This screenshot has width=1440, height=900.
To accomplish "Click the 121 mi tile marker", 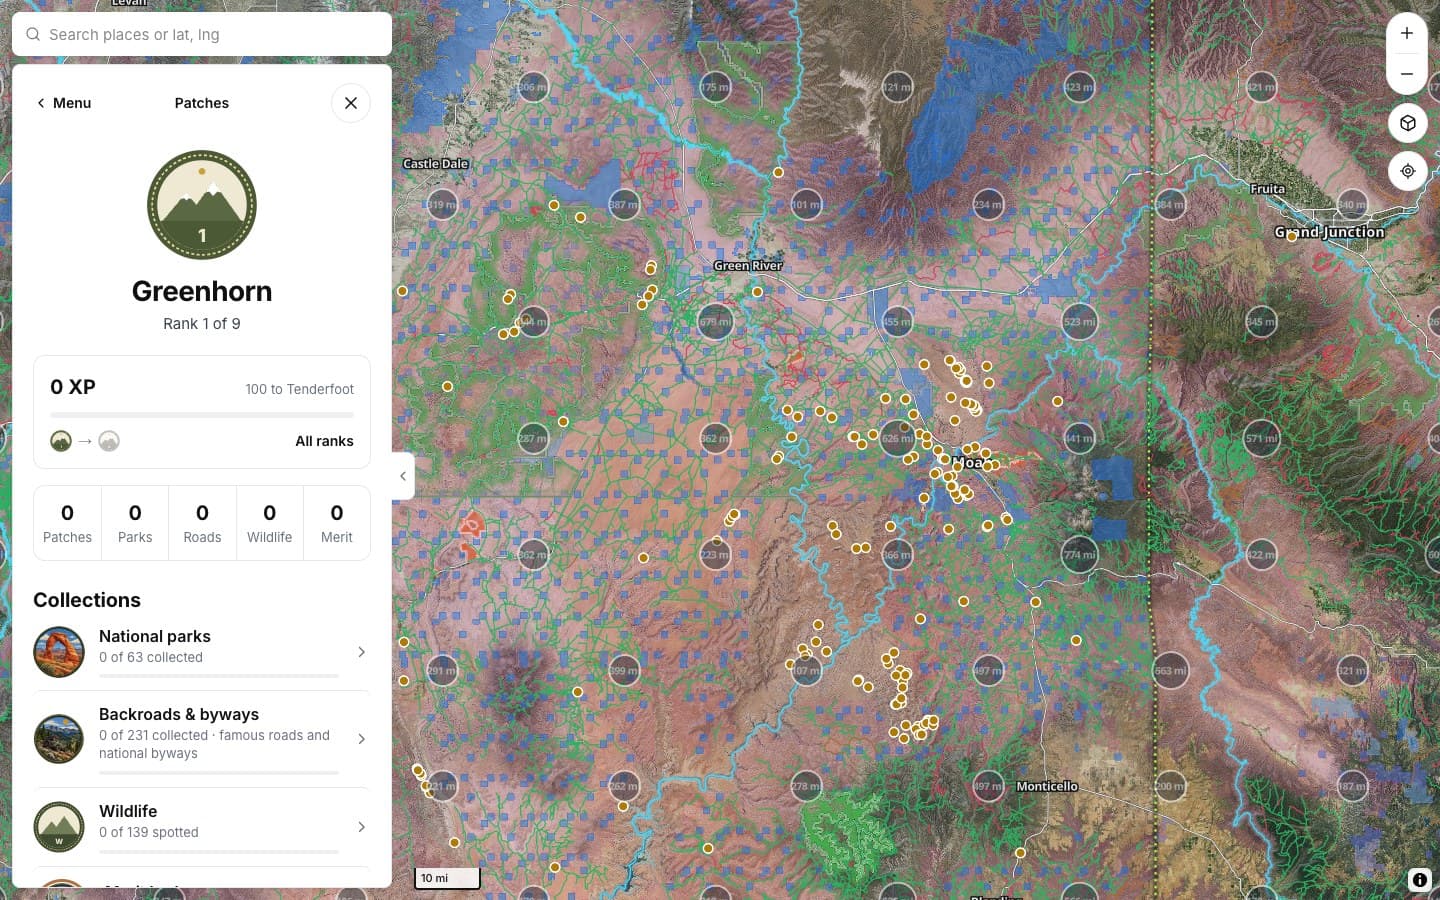I will (x=897, y=87).
